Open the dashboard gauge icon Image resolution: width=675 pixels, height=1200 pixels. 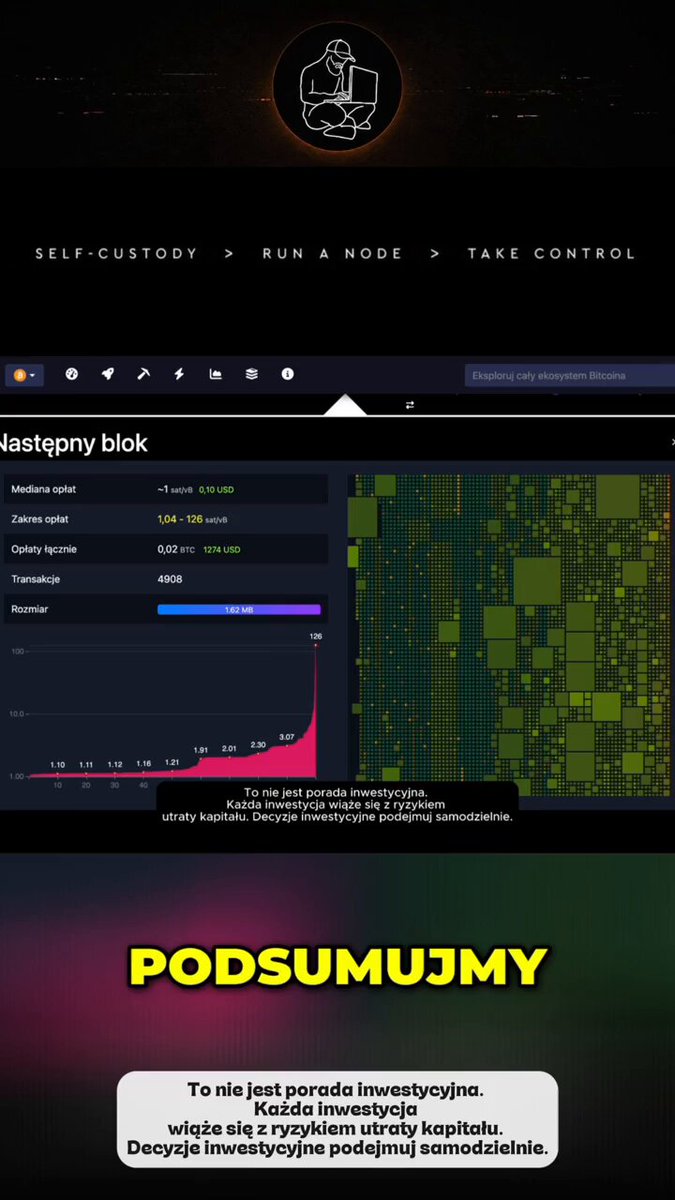coord(72,374)
